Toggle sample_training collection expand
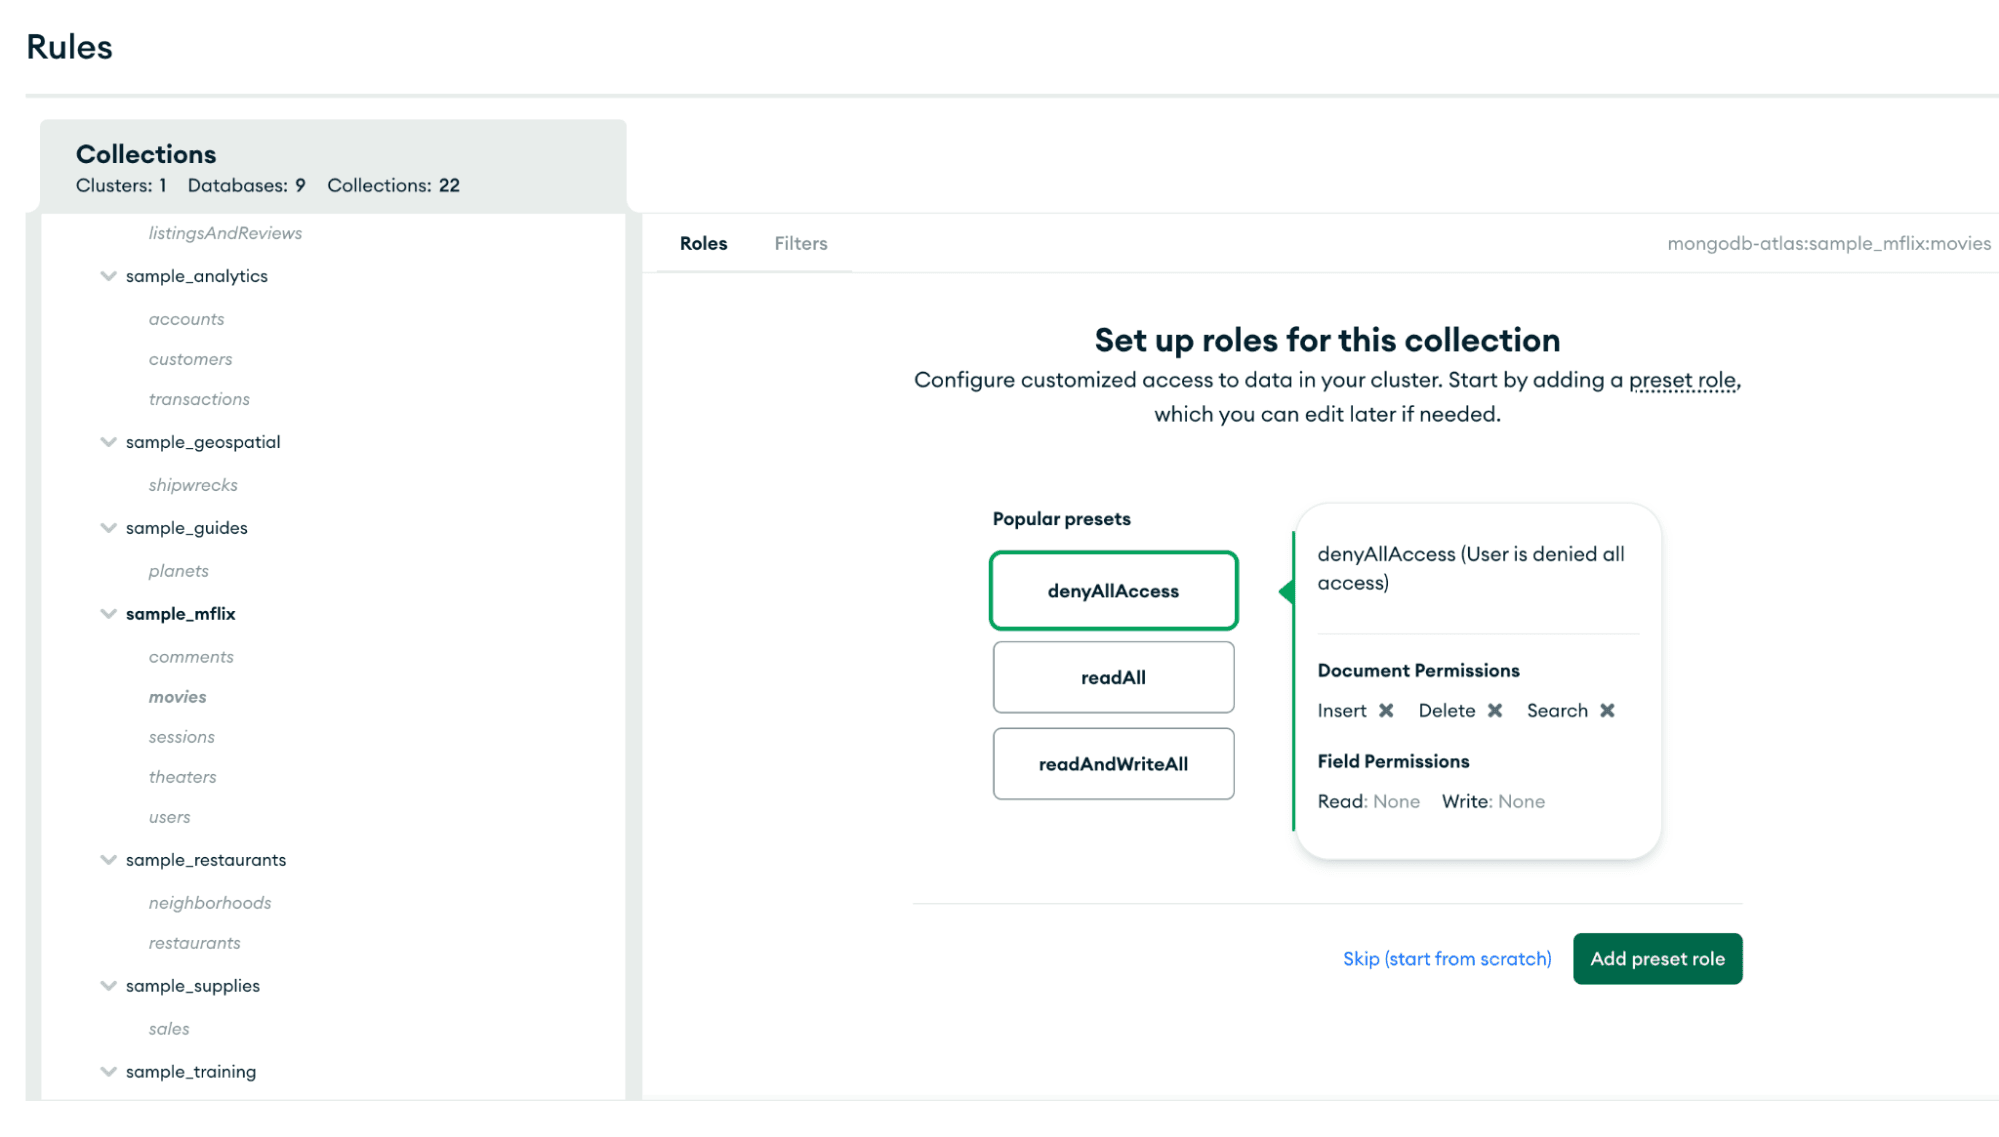The width and height of the screenshot is (1999, 1137). (x=107, y=1071)
